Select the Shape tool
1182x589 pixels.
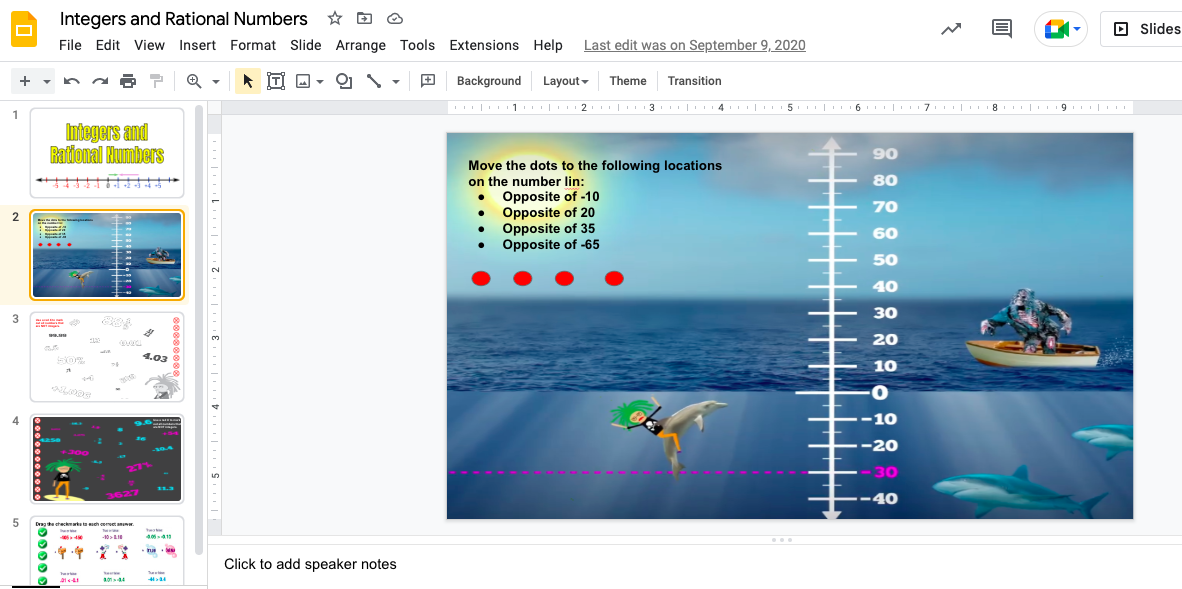click(343, 80)
